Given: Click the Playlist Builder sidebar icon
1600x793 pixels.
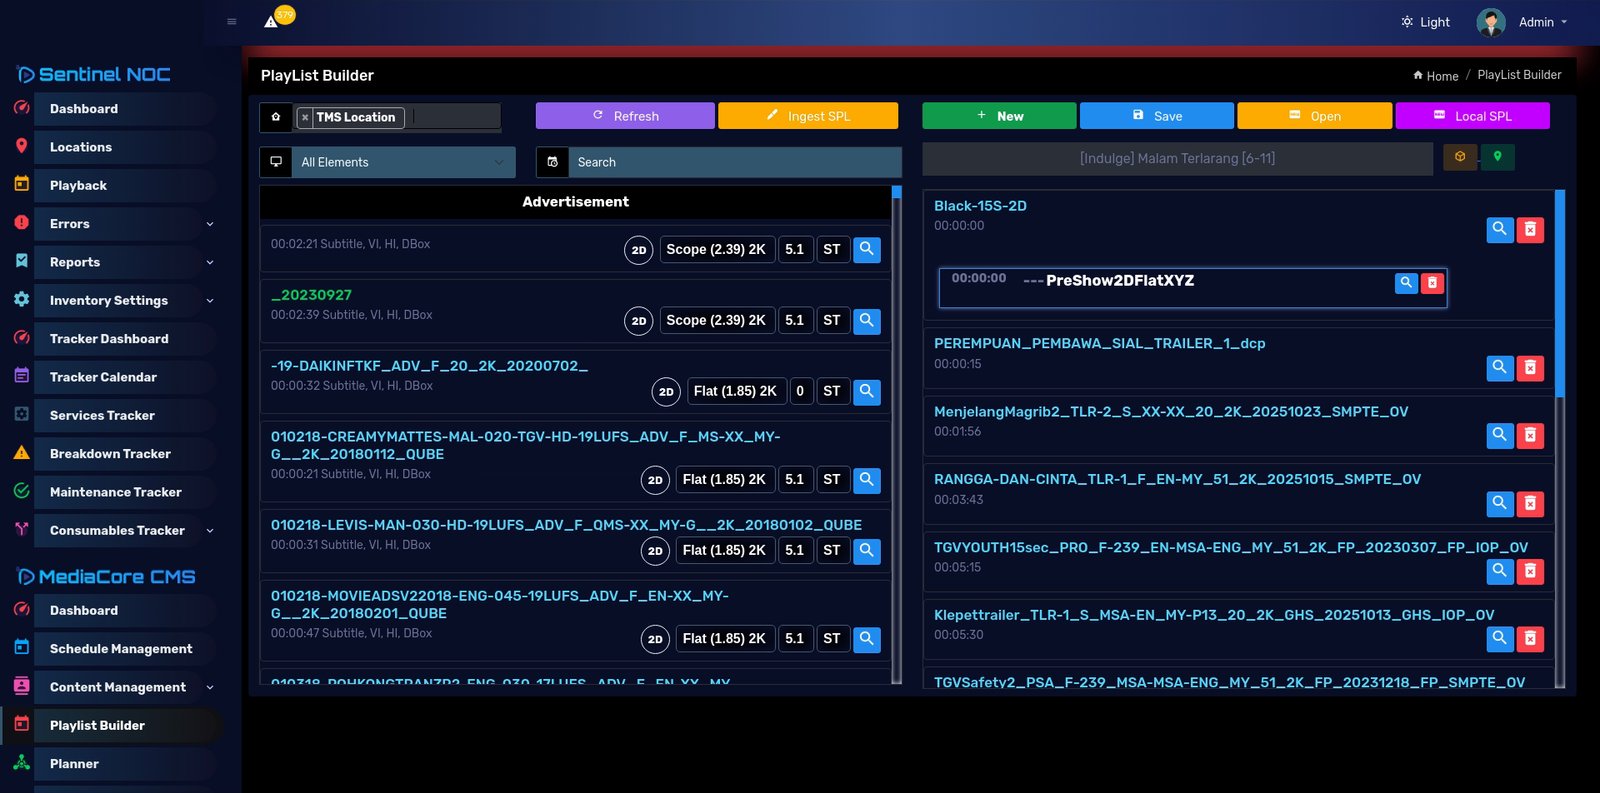Looking at the screenshot, I should pos(21,723).
